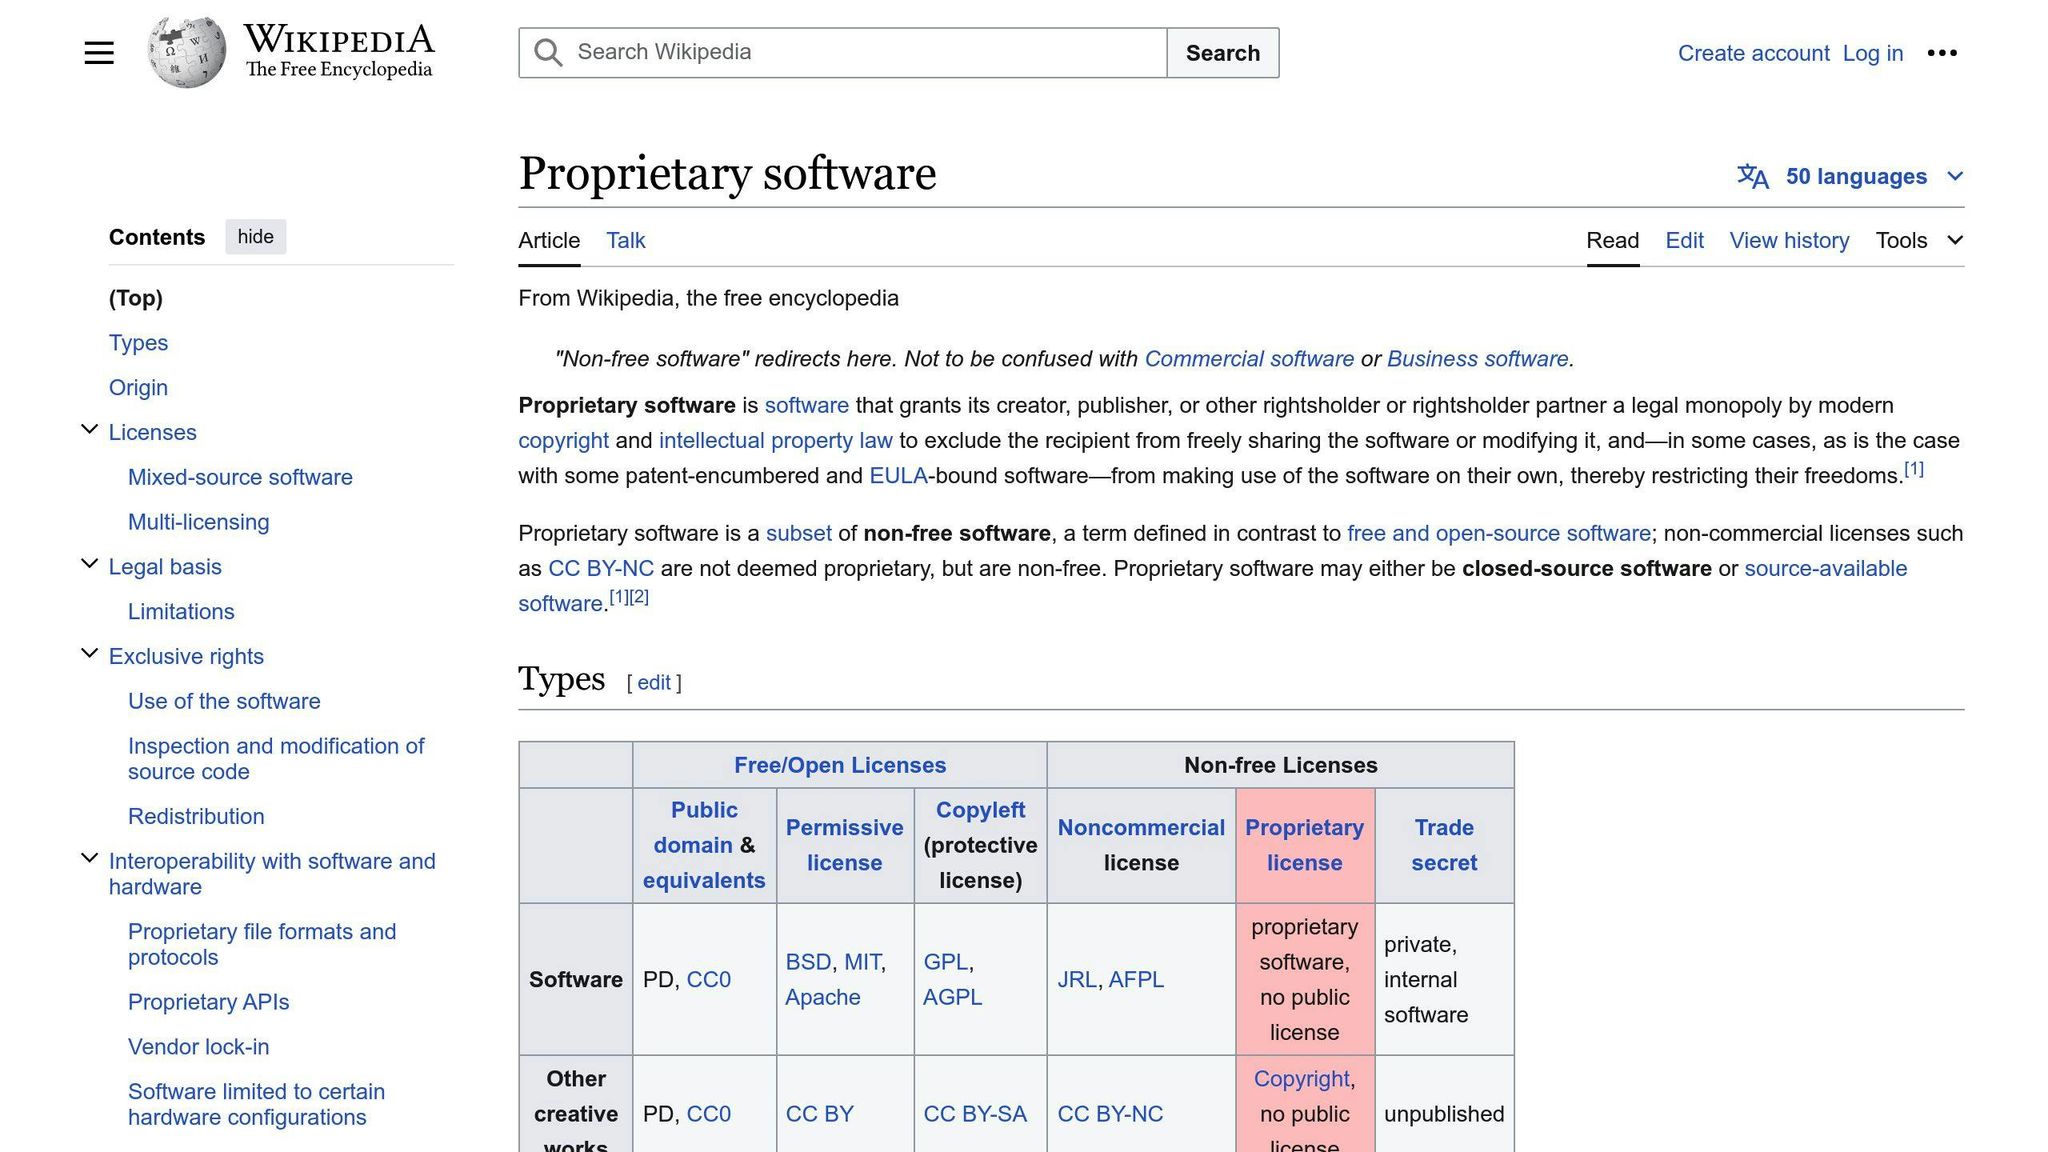Click the Create account link
Viewport: 2048px width, 1152px height.
(1753, 52)
